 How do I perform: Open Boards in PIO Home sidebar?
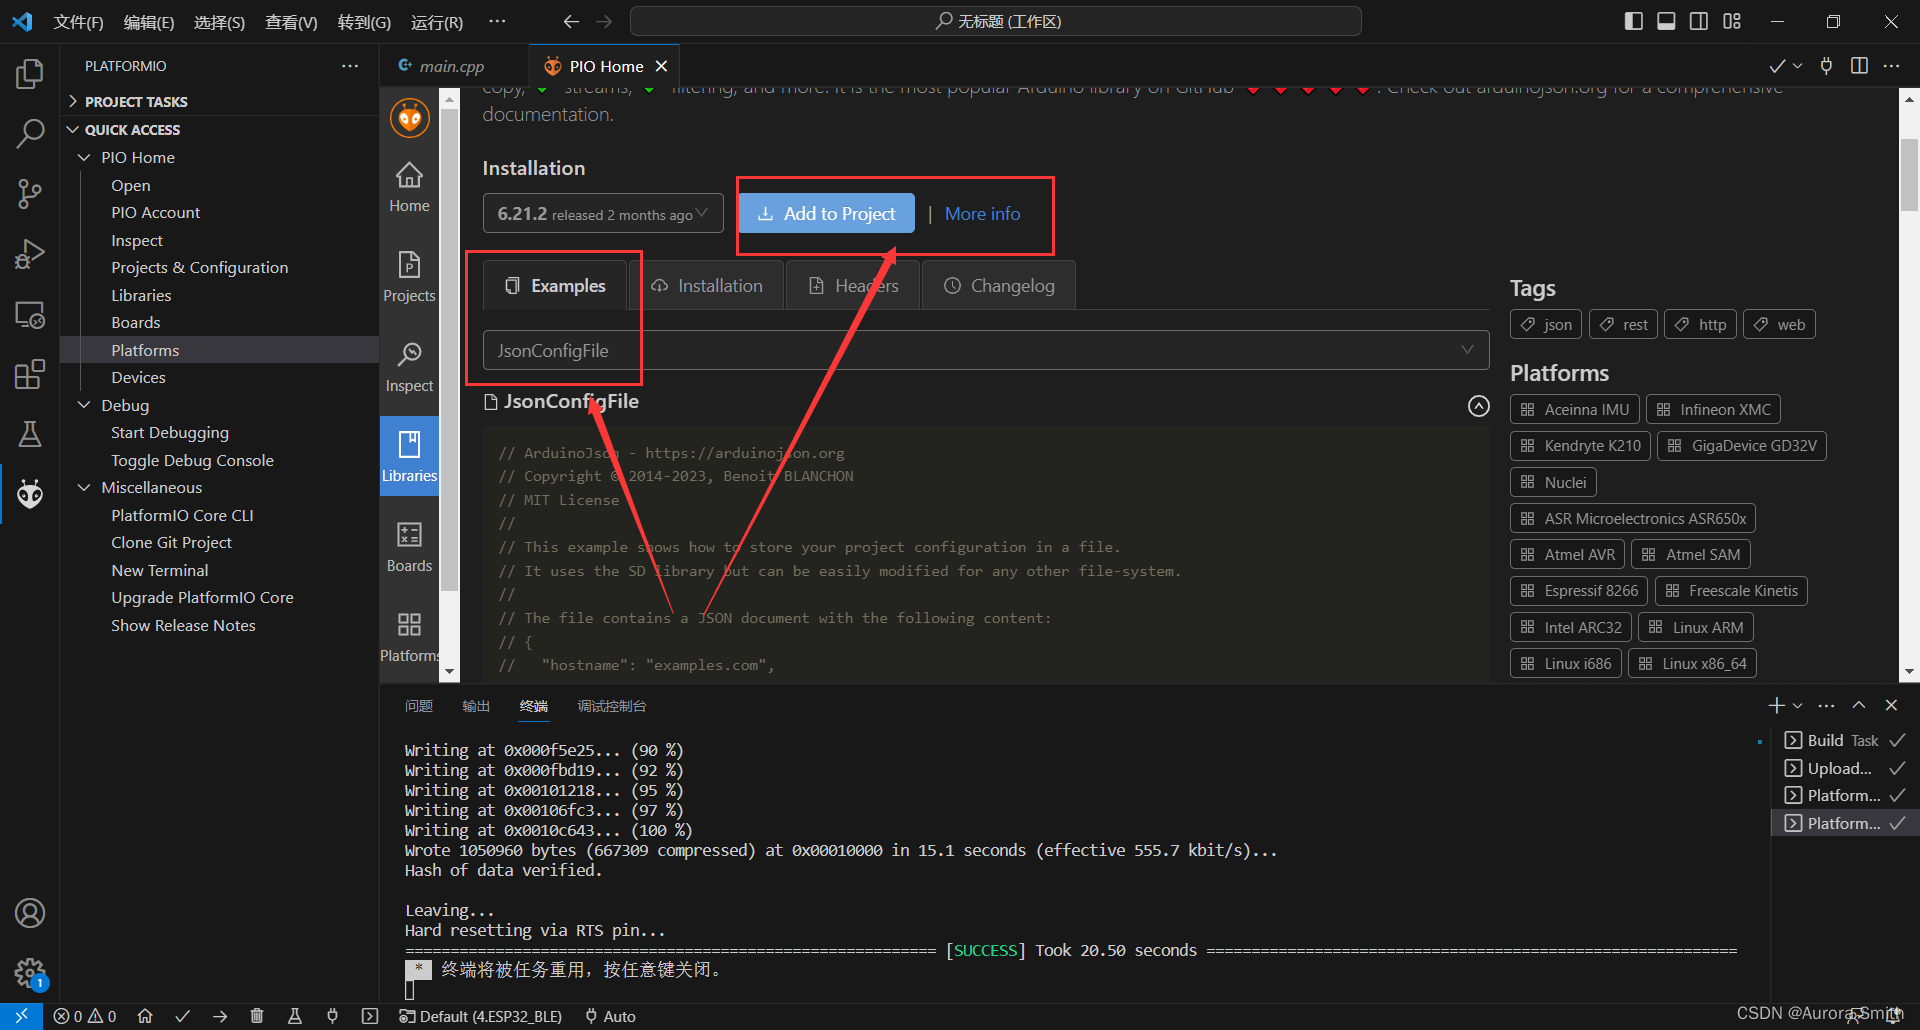coord(409,547)
